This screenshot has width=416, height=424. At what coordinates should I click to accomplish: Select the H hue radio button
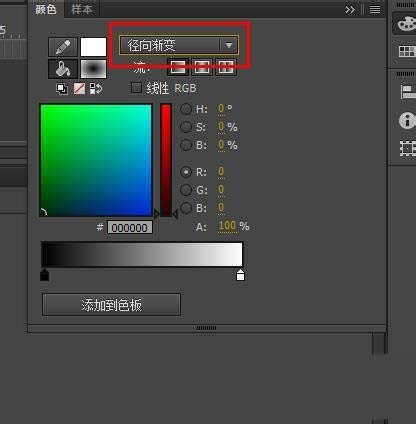pos(186,109)
